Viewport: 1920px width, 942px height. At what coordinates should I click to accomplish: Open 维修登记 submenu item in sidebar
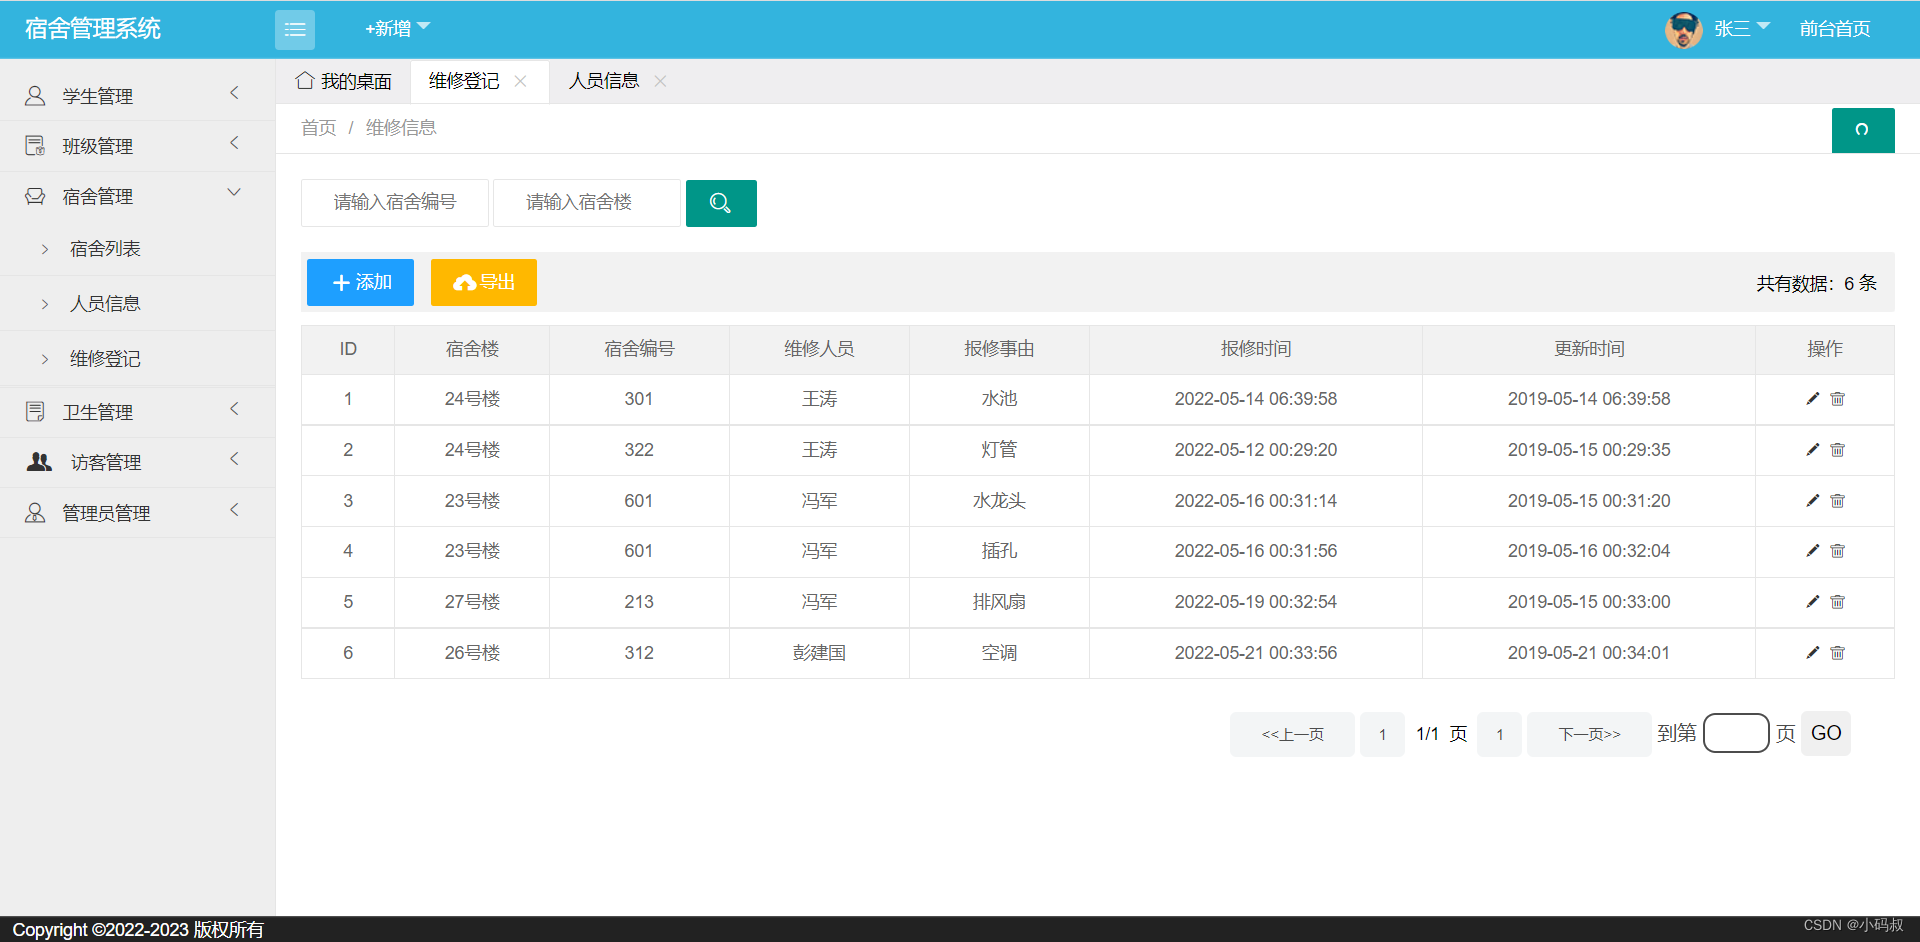[105, 359]
